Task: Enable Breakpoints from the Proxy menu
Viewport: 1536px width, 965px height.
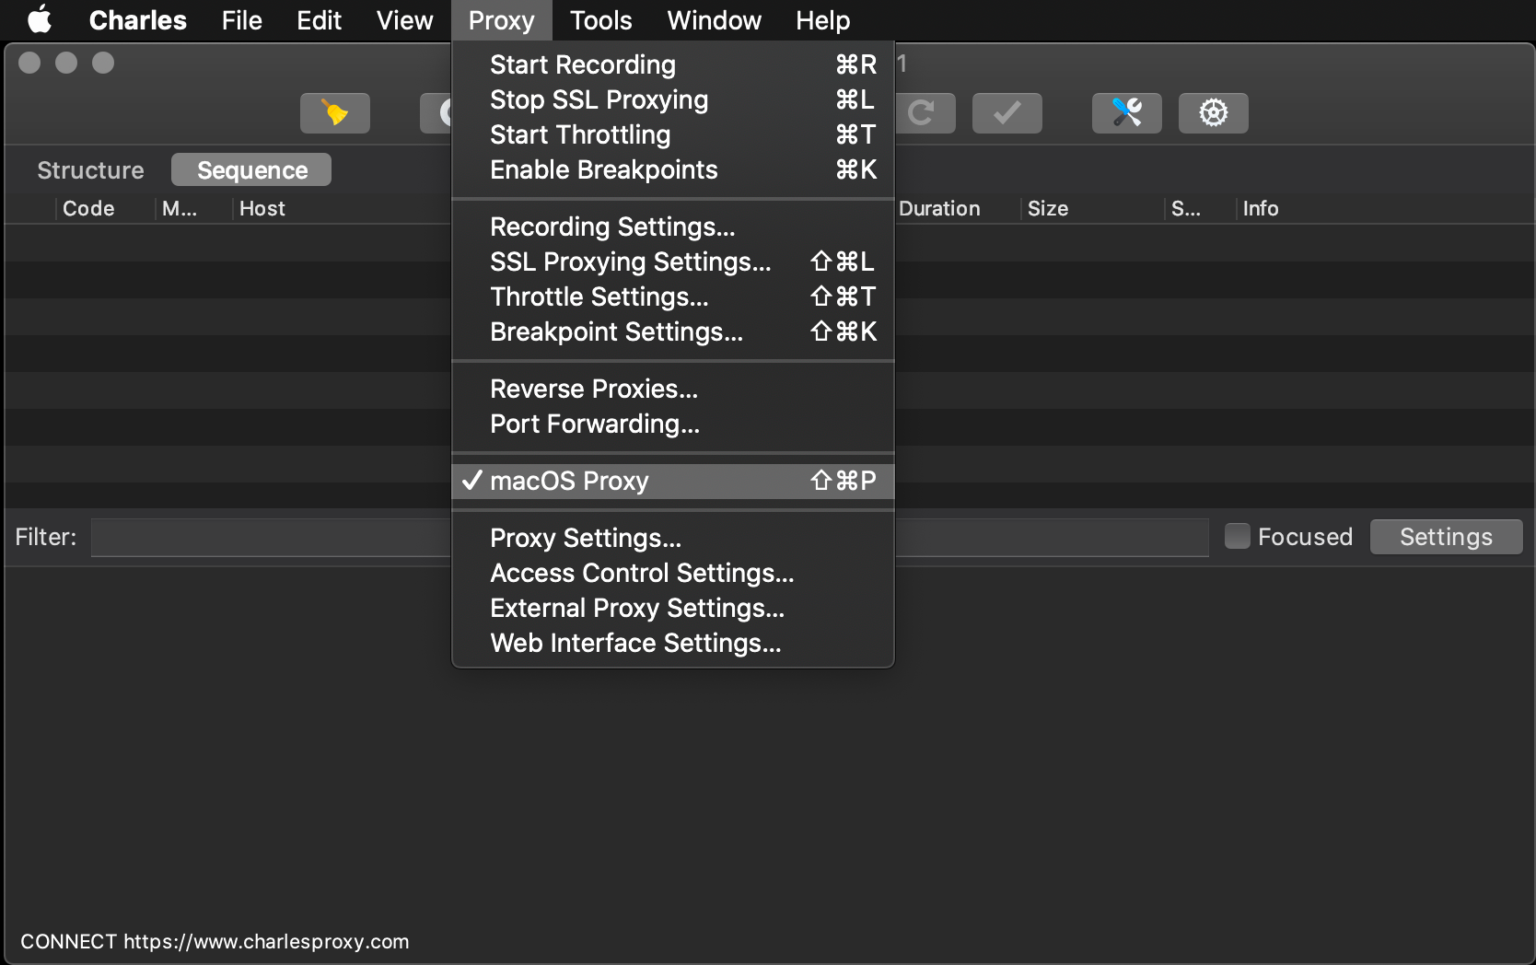Action: click(x=603, y=170)
